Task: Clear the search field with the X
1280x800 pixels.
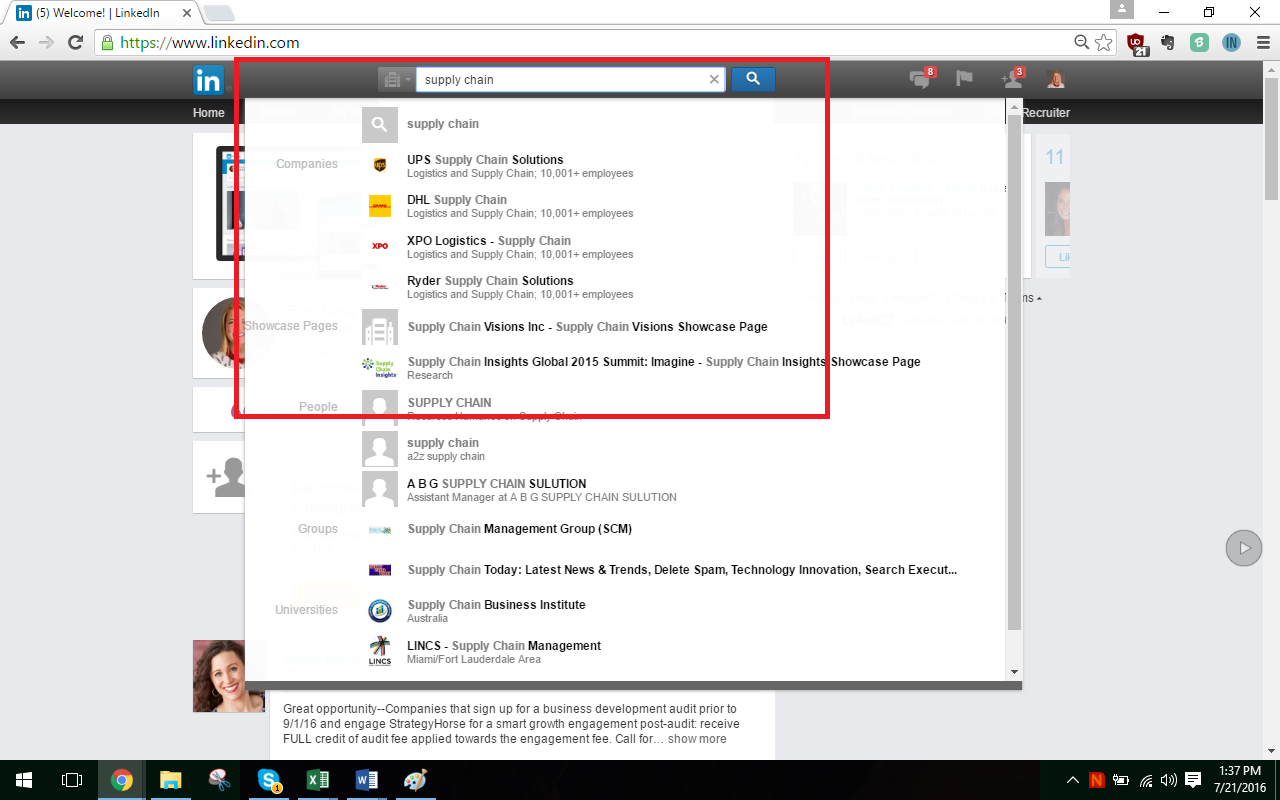Action: pyautogui.click(x=714, y=80)
